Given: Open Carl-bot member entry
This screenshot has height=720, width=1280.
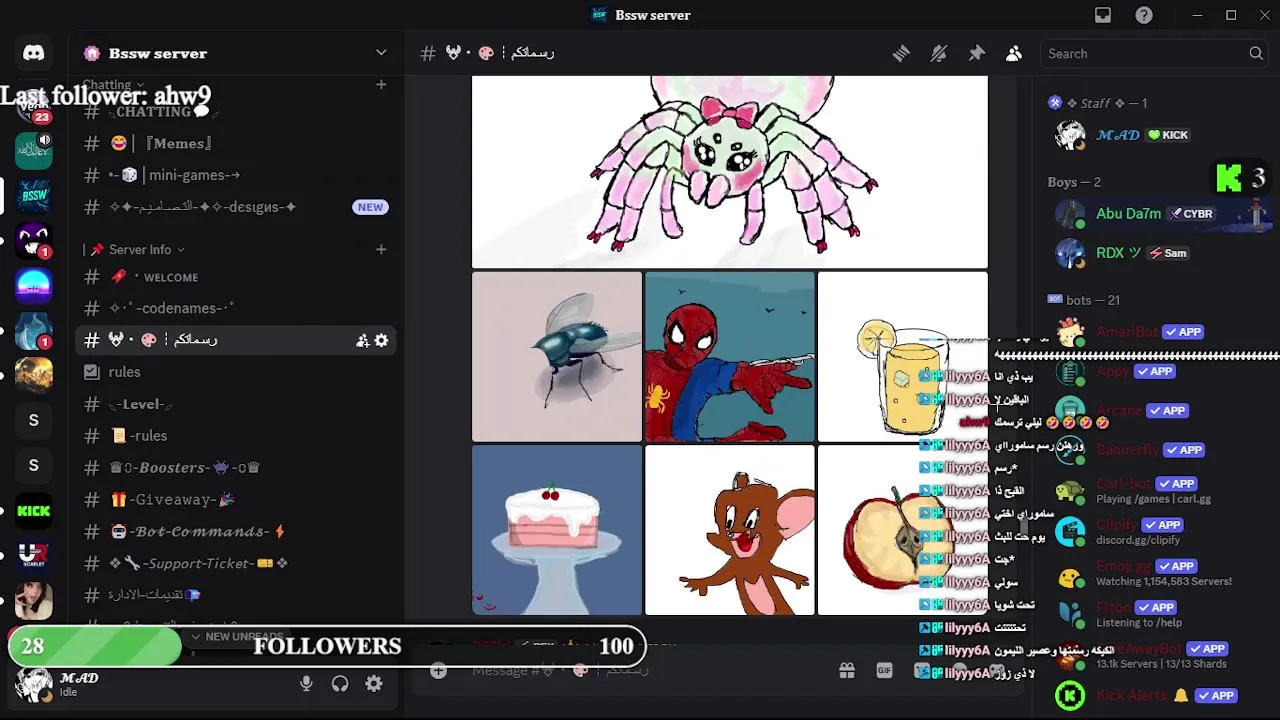Looking at the screenshot, I should click(x=1160, y=491).
